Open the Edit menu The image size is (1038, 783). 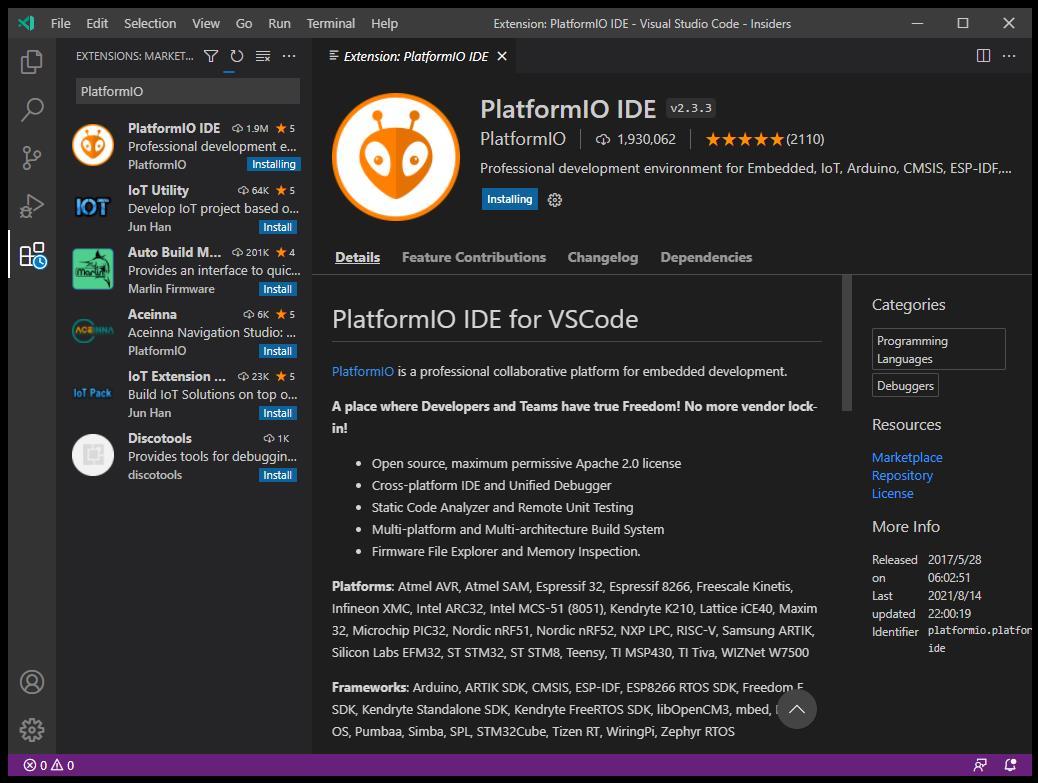[x=97, y=24]
